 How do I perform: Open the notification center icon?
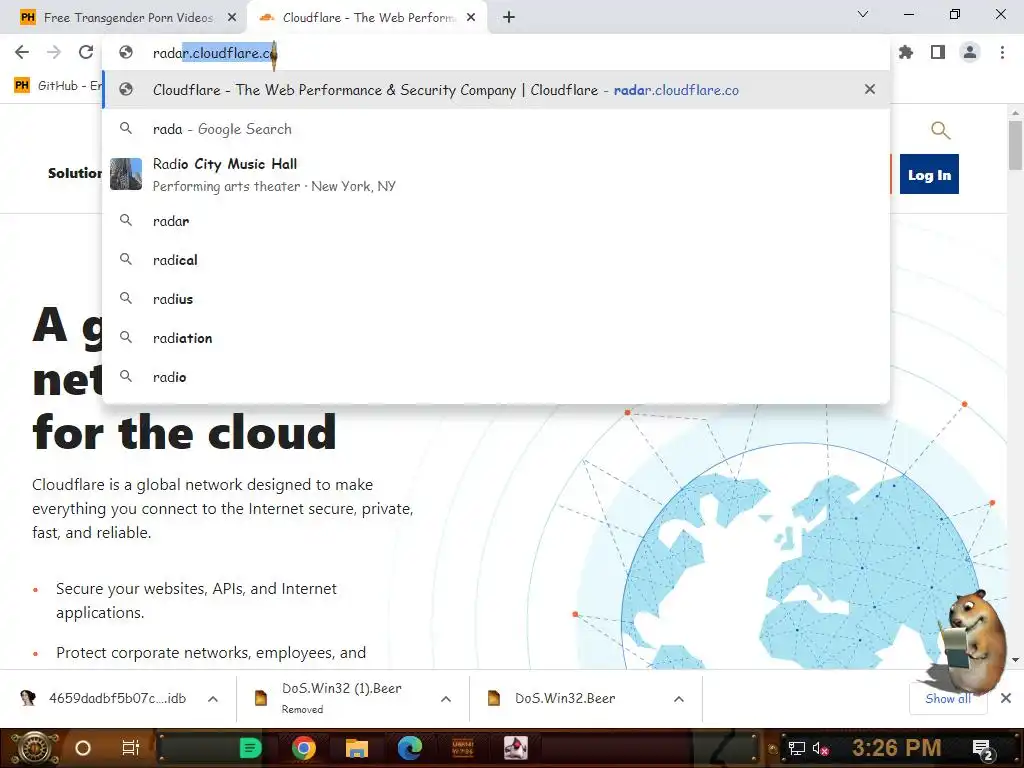pyautogui.click(x=982, y=749)
